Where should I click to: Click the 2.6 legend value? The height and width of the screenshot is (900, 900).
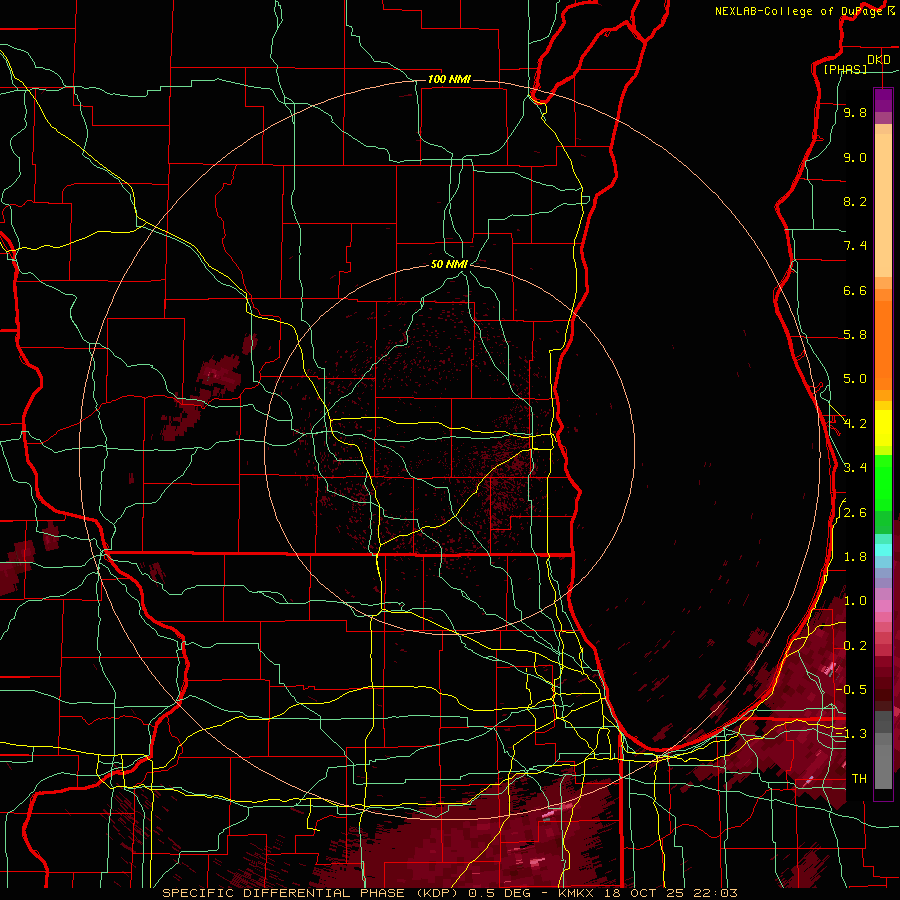pyautogui.click(x=855, y=513)
